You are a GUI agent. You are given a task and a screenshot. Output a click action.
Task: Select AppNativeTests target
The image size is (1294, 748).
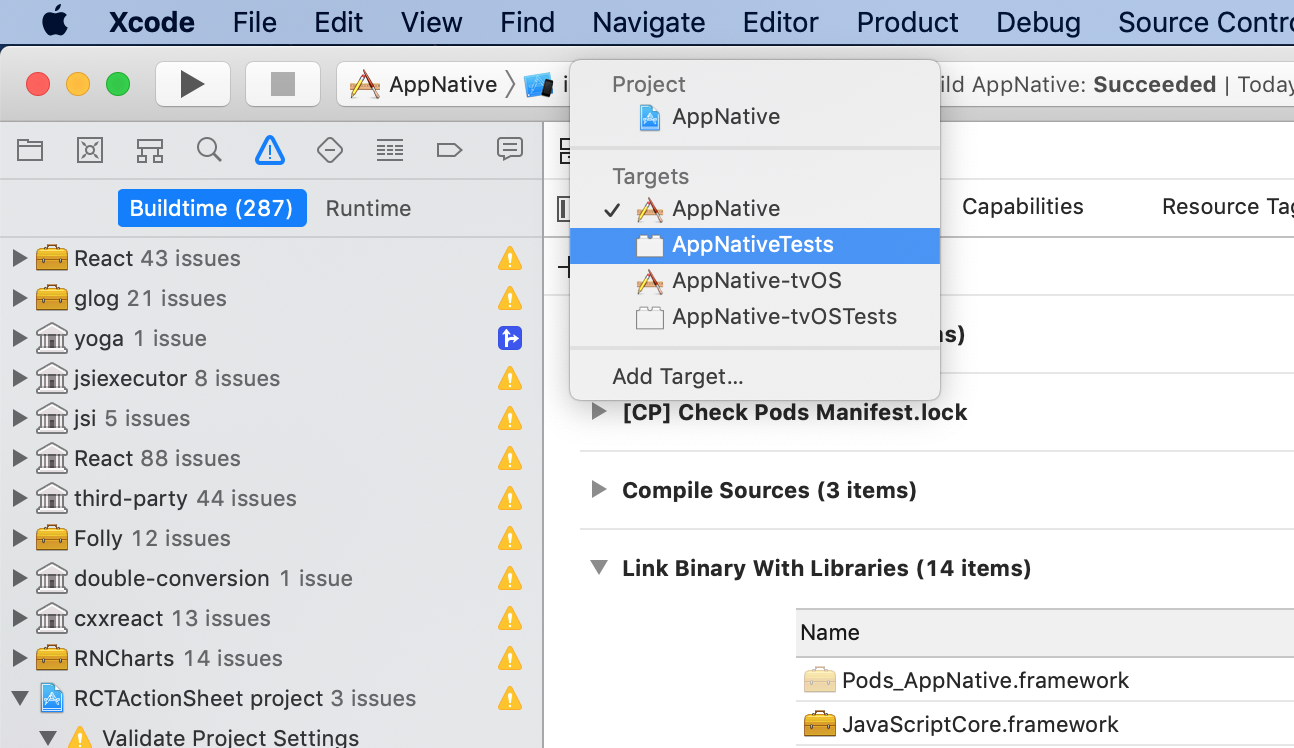click(755, 245)
